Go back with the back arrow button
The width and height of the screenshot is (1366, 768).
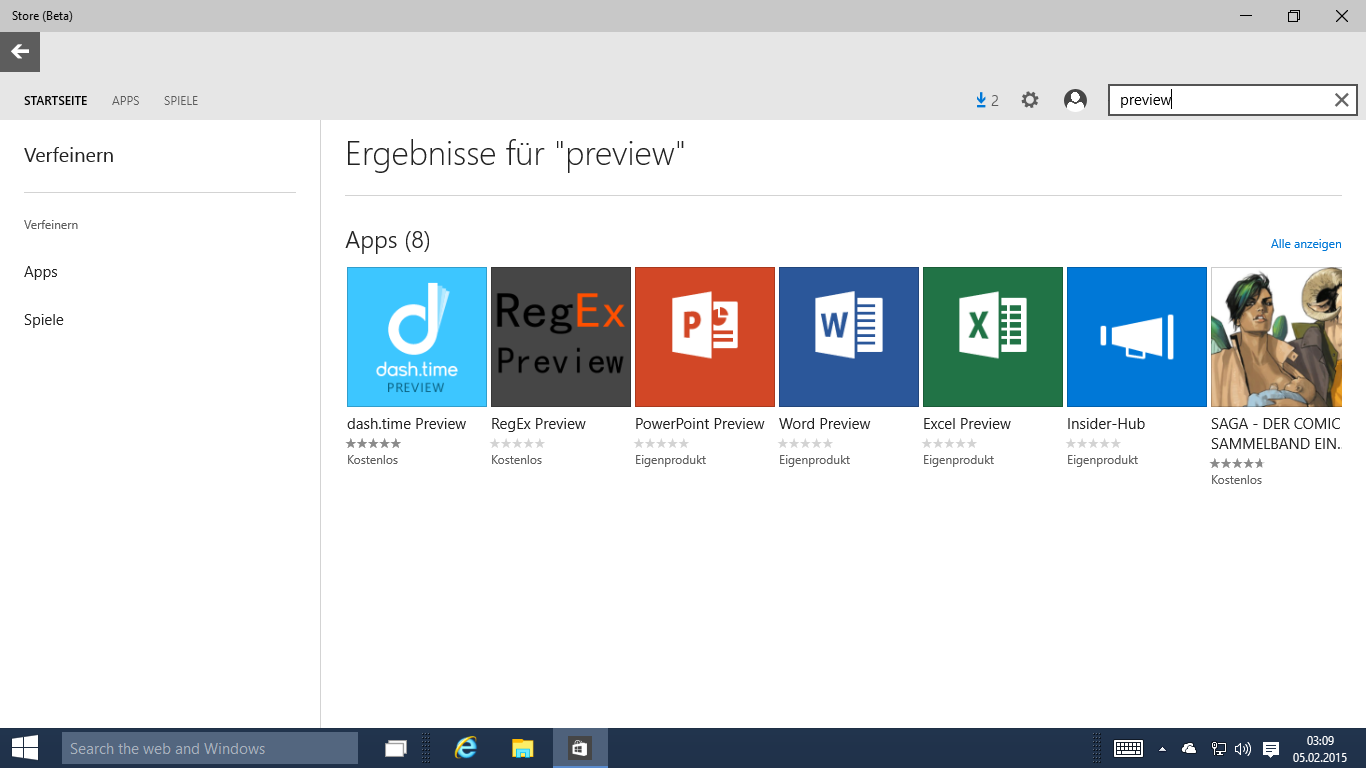20,52
